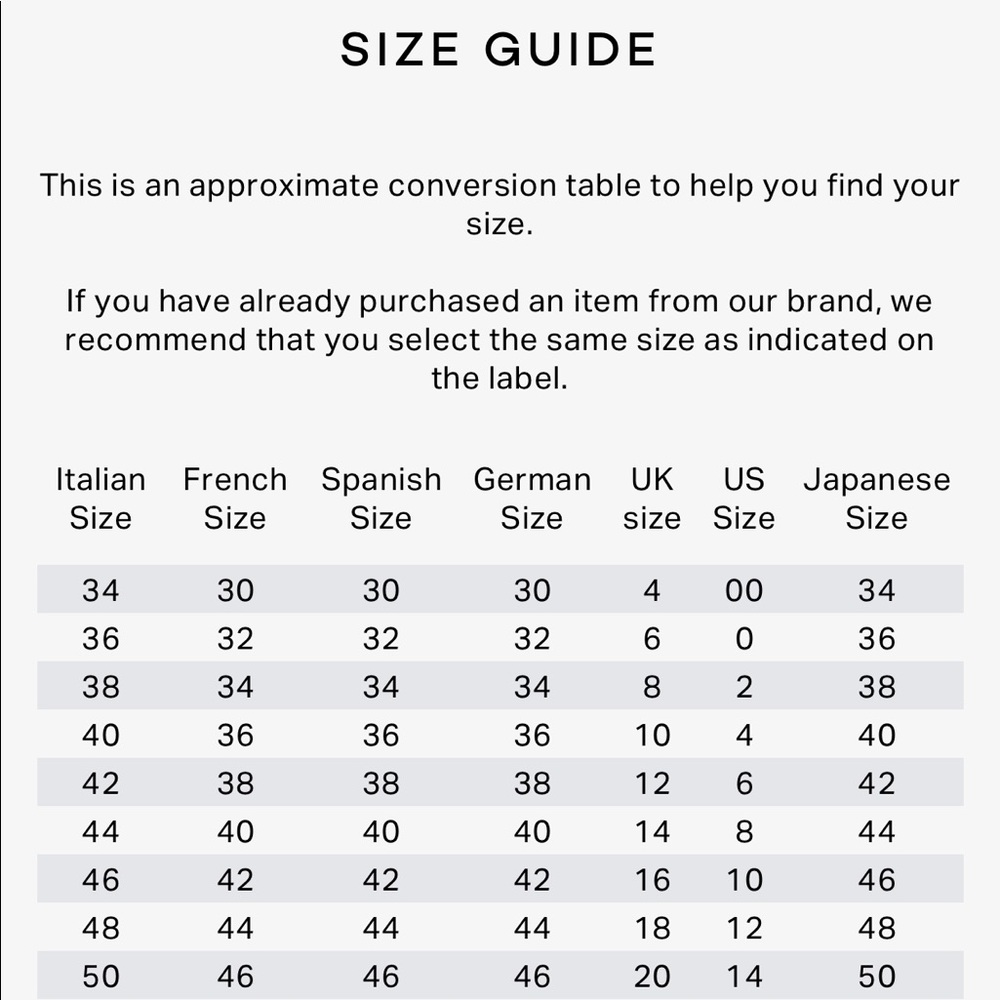Select the US Size column header
This screenshot has height=1000, width=1000.
(x=744, y=498)
